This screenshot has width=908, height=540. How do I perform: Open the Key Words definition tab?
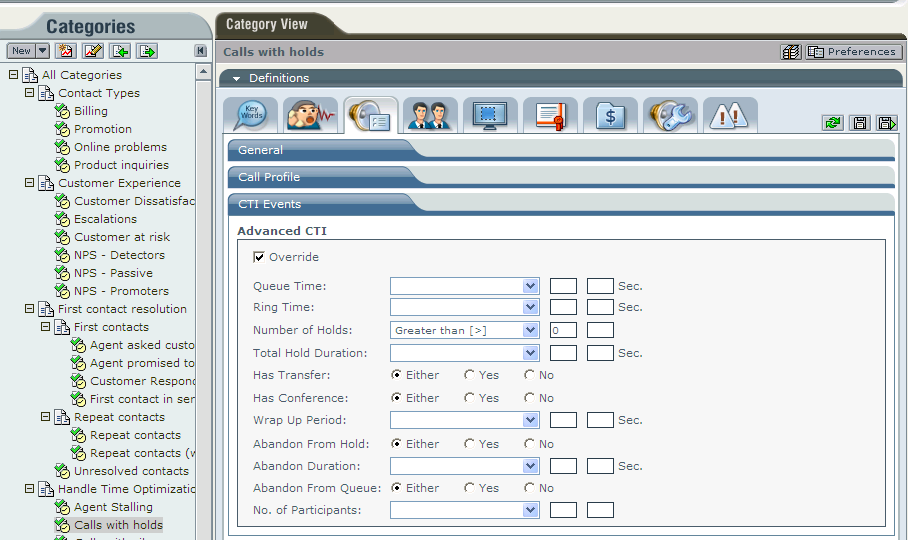(x=250, y=115)
